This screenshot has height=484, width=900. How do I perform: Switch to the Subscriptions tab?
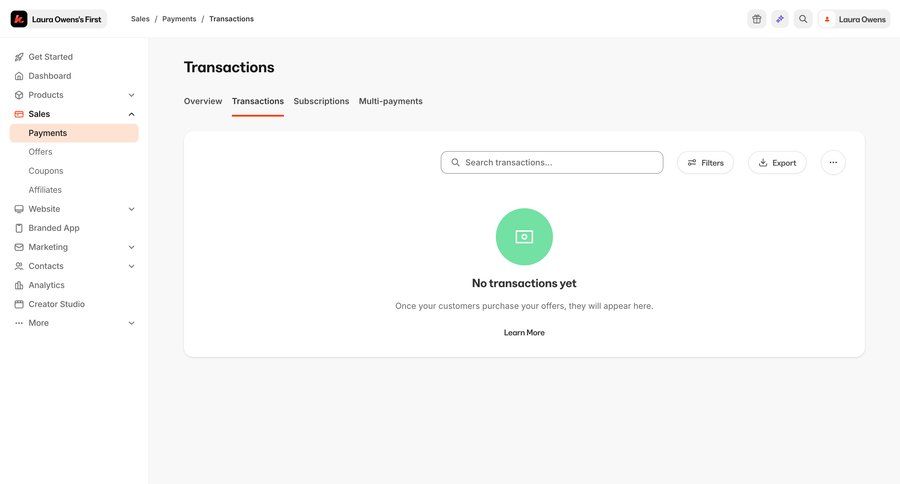pyautogui.click(x=321, y=101)
